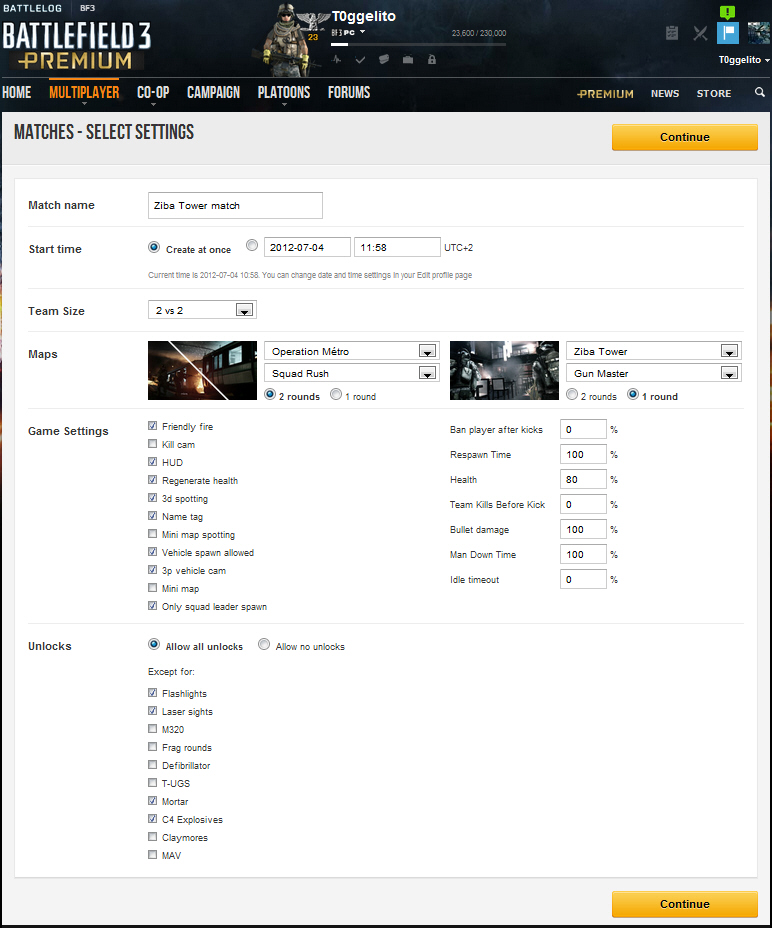This screenshot has height=928, width=772.
Task: Open the green notifications alert icon
Action: 727,12
